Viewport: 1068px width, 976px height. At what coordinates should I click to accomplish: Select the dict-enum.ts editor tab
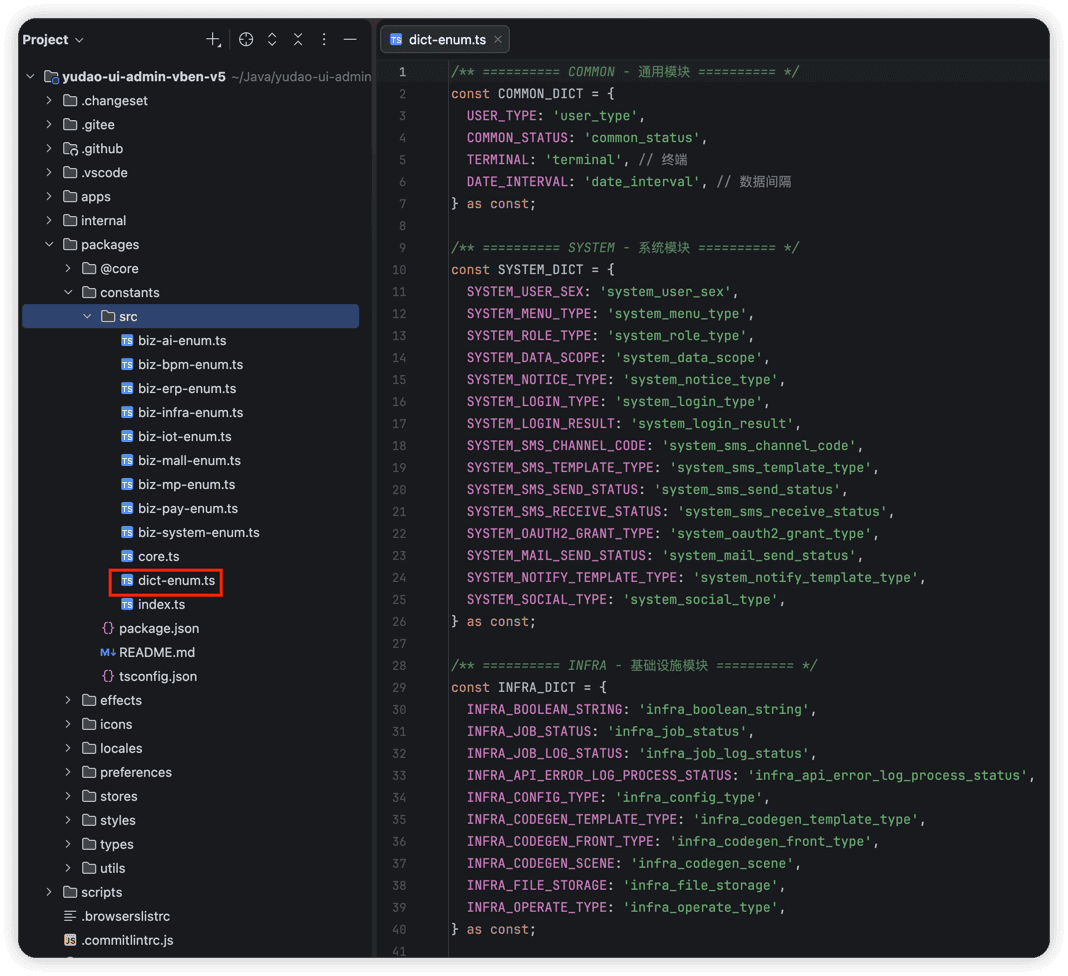pos(445,40)
